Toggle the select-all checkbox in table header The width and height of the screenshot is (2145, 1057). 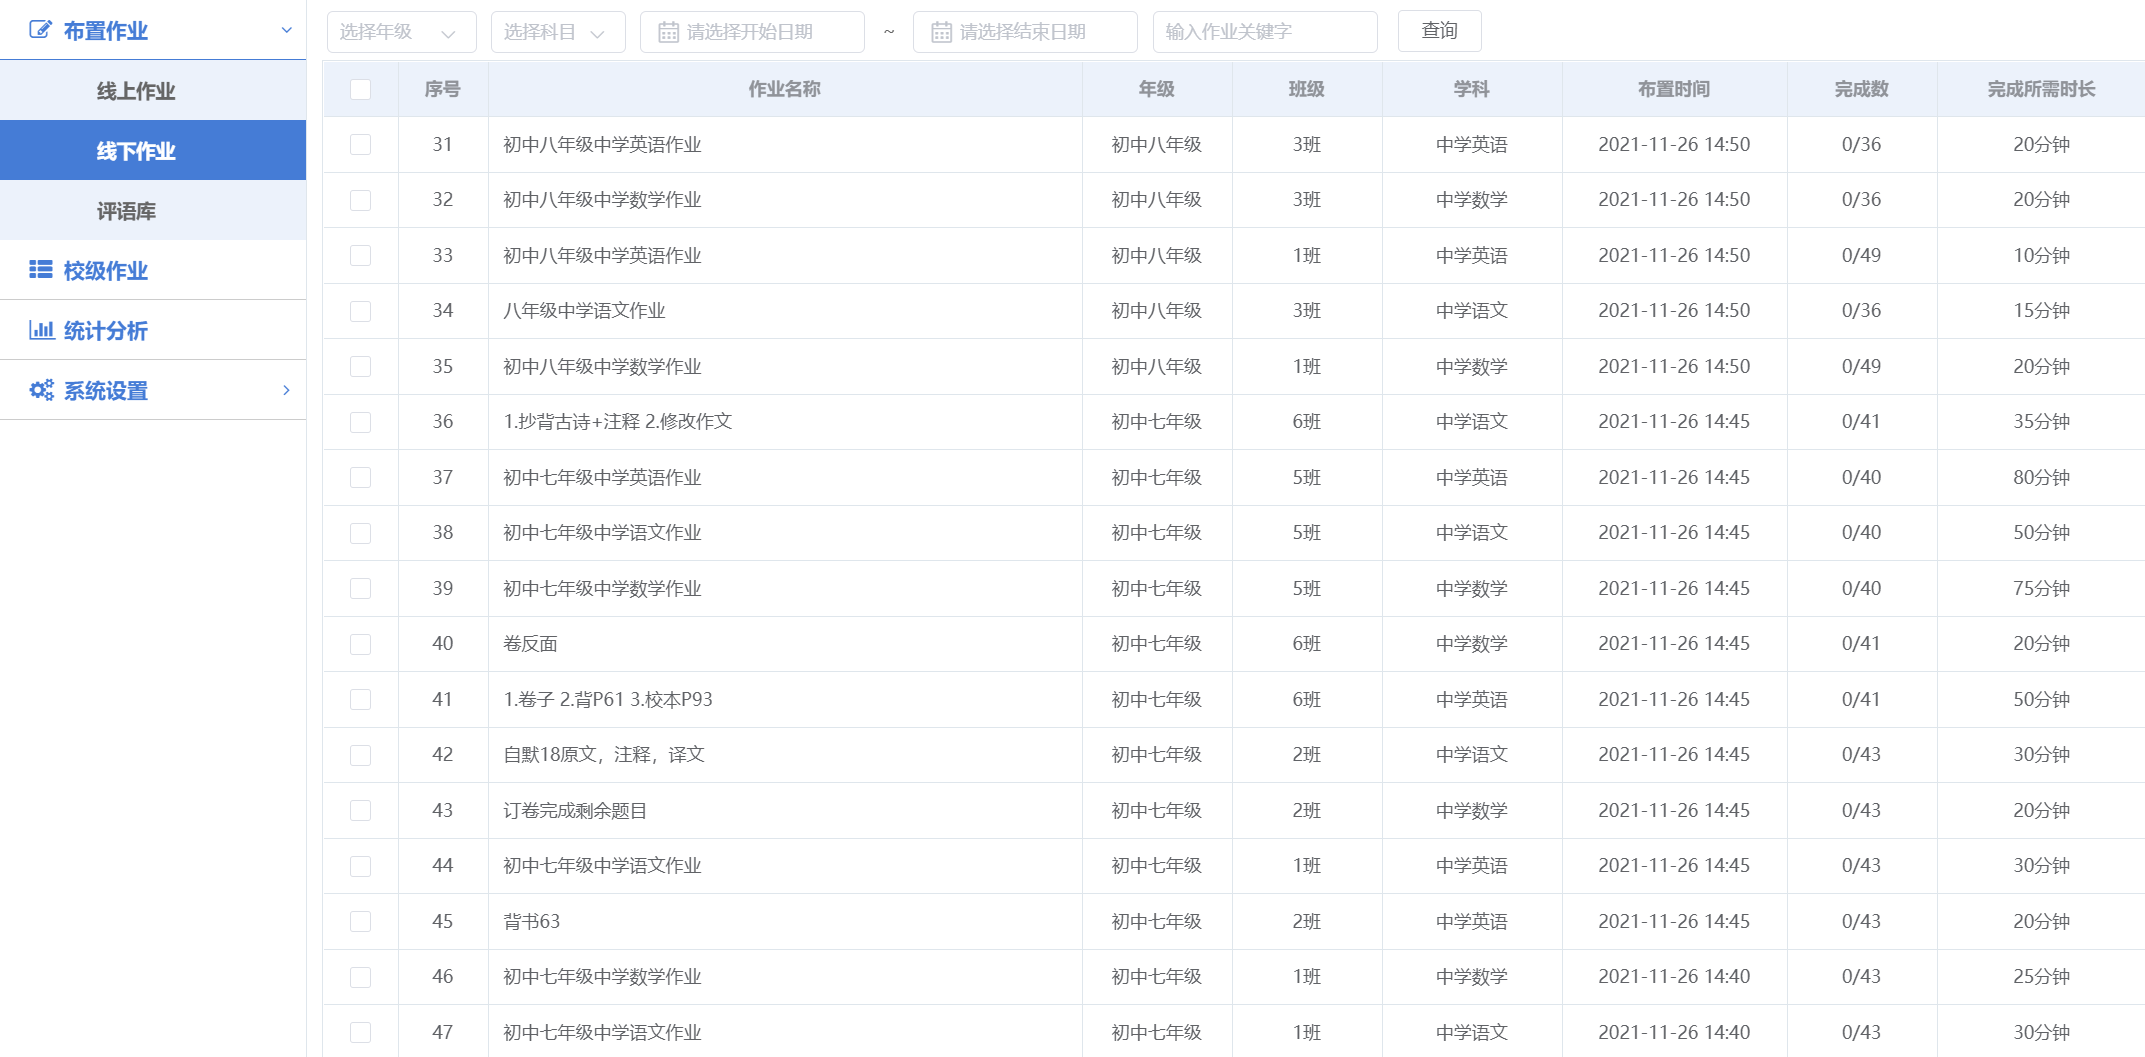click(361, 89)
